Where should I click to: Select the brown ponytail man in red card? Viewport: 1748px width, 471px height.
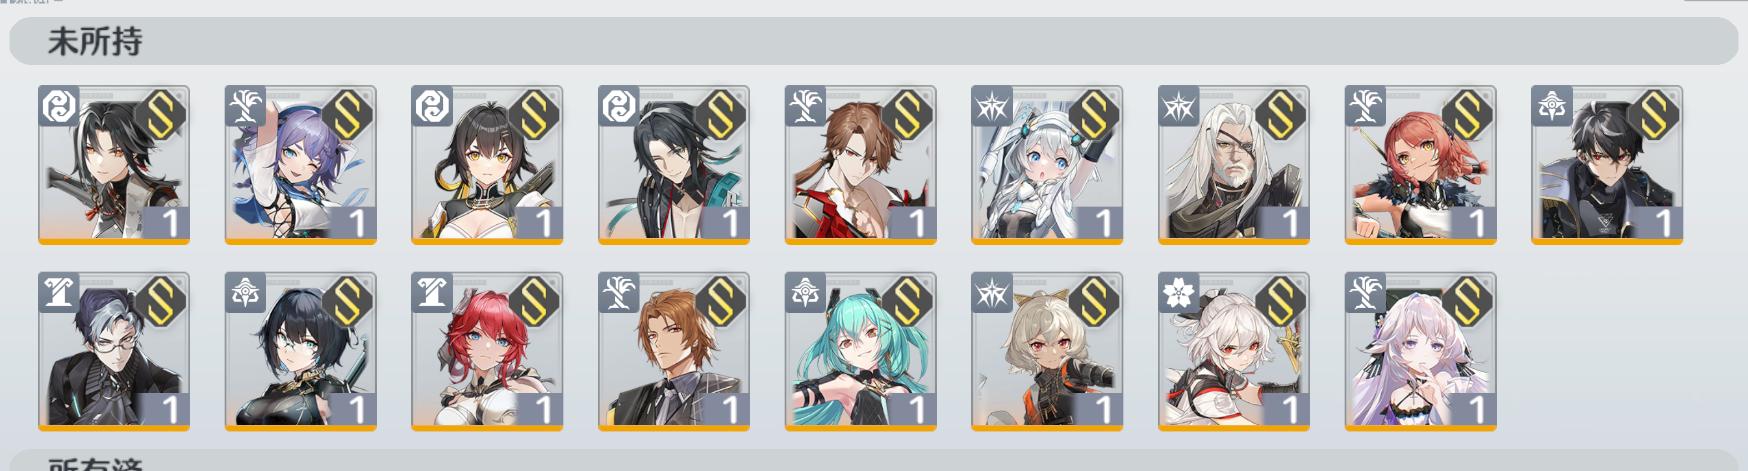pyautogui.click(x=860, y=165)
